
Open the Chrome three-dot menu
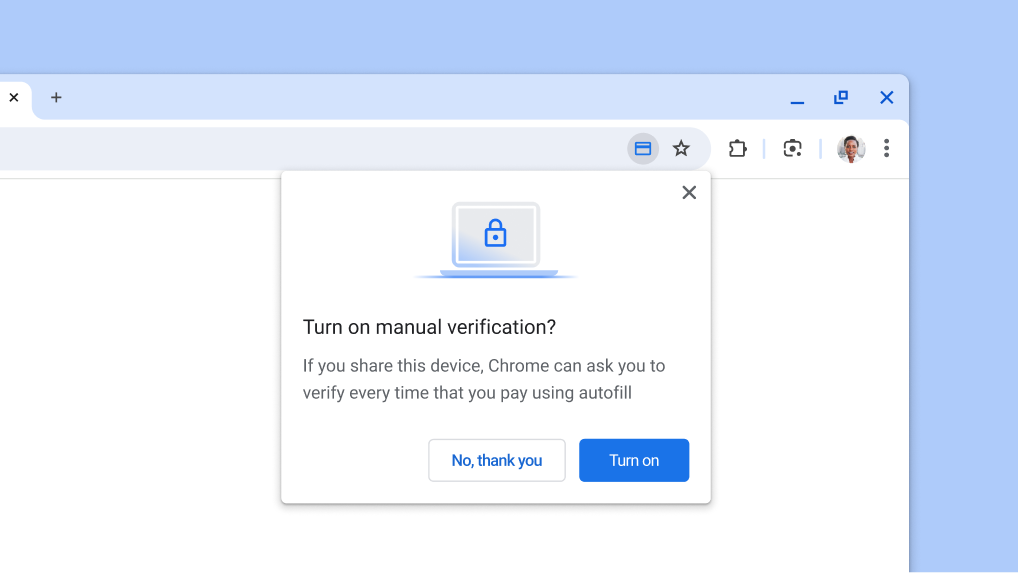click(x=886, y=149)
